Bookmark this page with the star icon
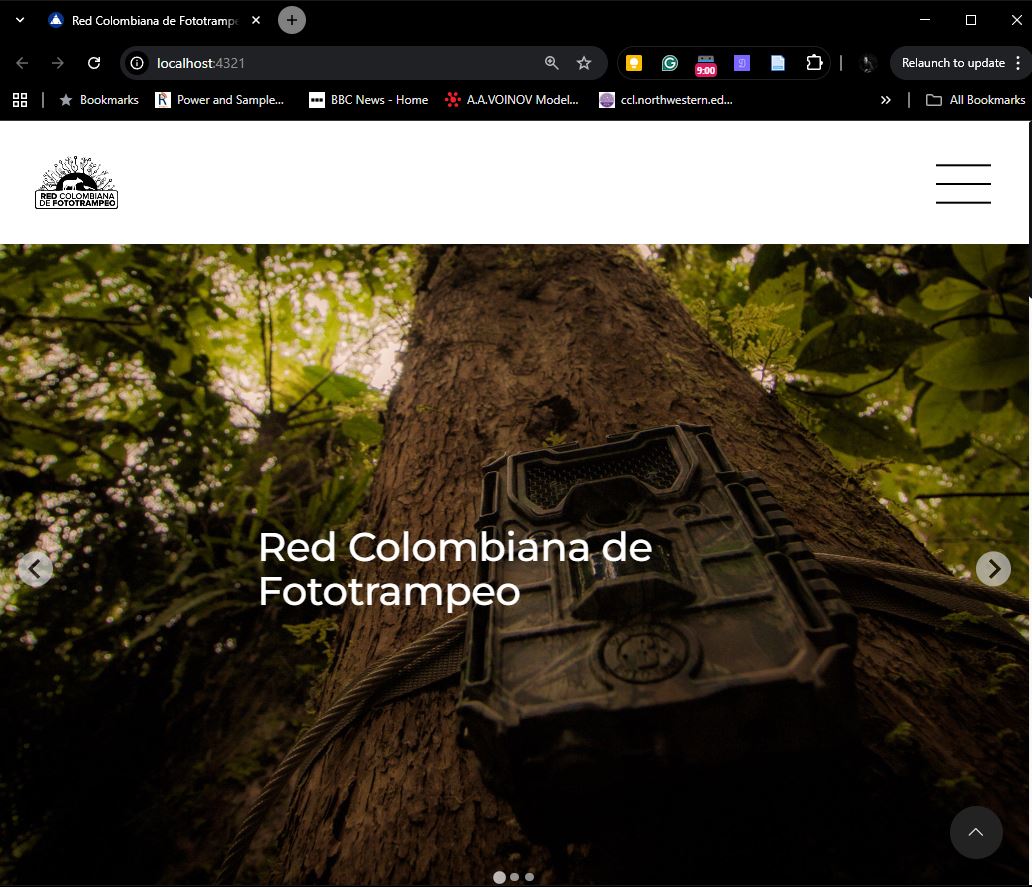The image size is (1032, 887). pos(584,63)
